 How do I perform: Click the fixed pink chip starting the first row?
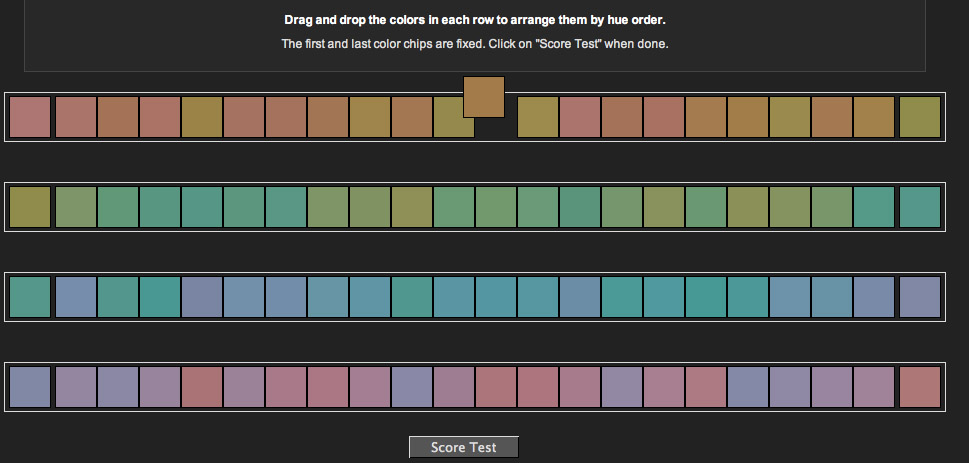(x=30, y=117)
